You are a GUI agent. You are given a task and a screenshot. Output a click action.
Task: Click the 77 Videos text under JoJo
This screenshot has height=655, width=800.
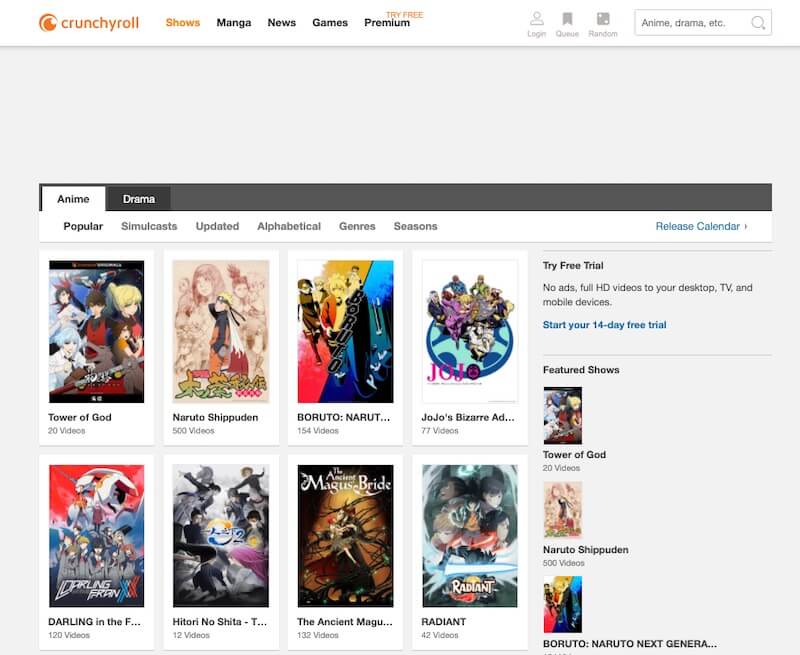point(440,431)
